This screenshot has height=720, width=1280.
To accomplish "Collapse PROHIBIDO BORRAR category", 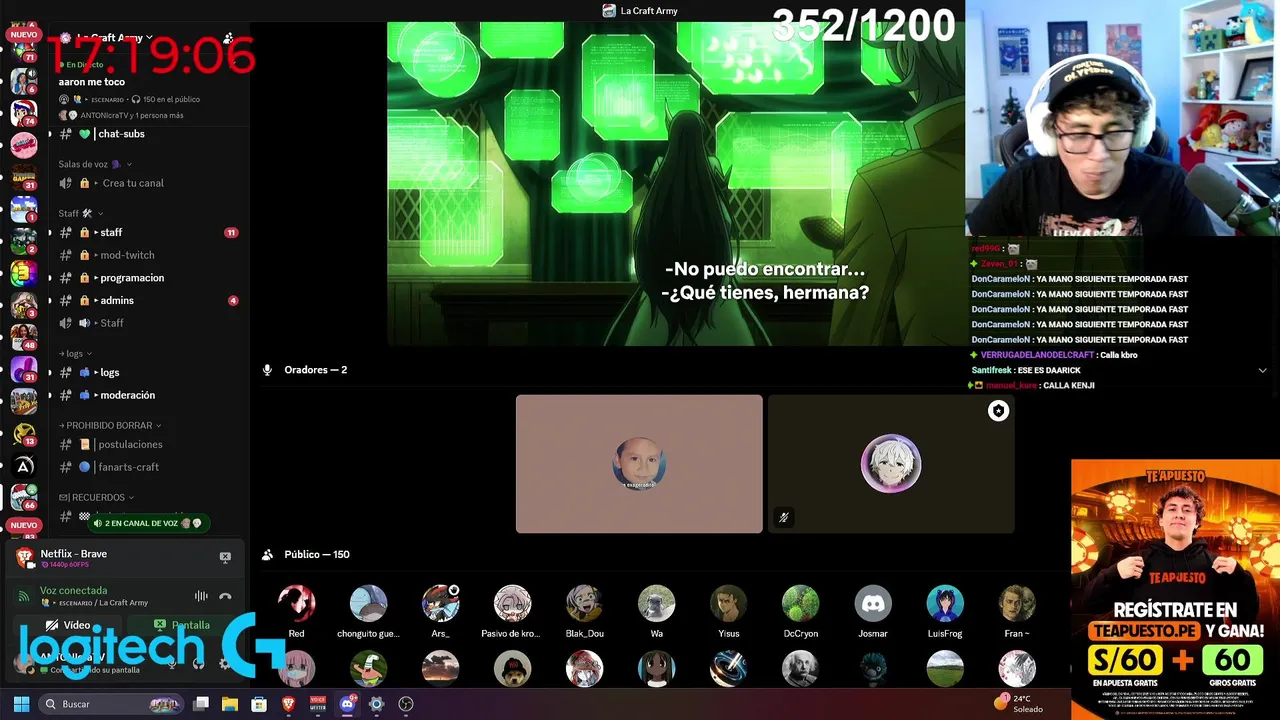I will [x=110, y=425].
